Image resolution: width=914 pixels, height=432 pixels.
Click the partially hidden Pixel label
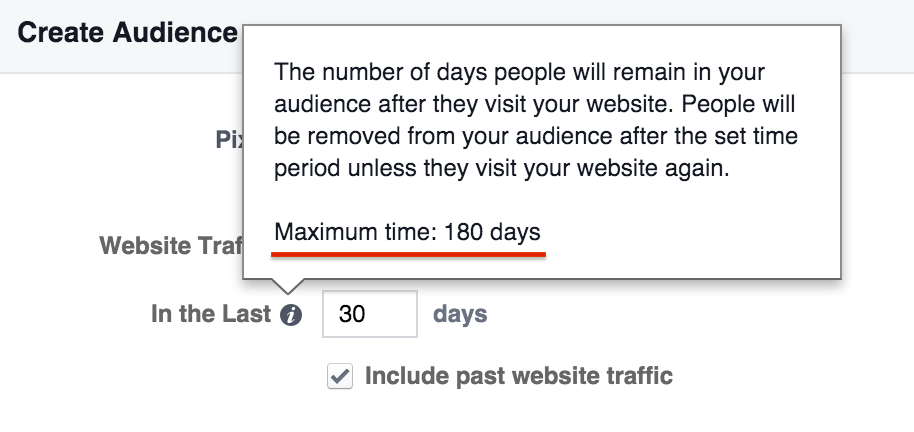click(229, 139)
